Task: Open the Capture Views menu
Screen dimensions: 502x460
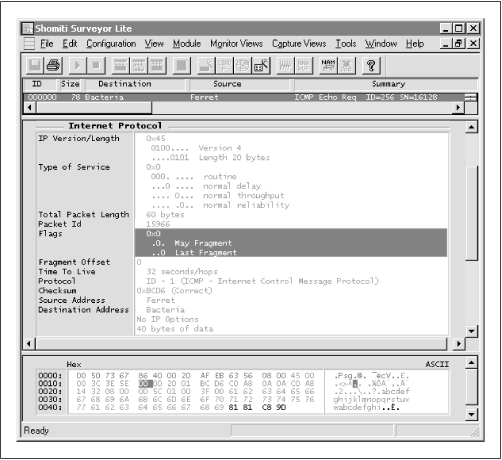Action: [x=299, y=44]
